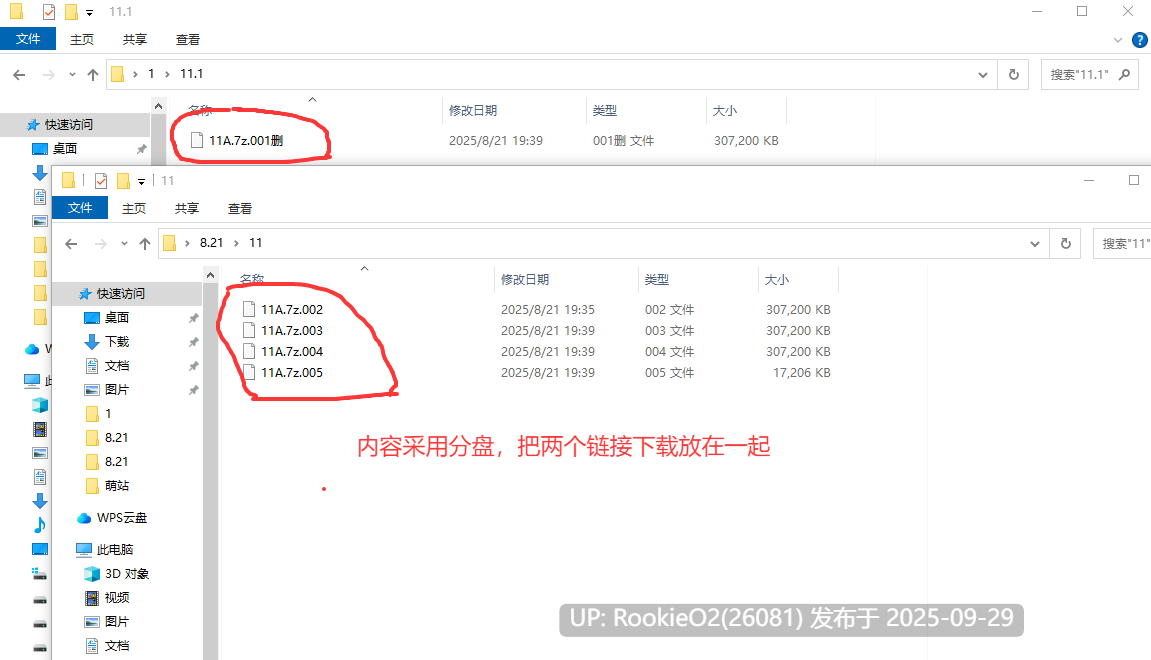Open the 主页 tab in the 11 window
1151x660 pixels.
tap(134, 208)
